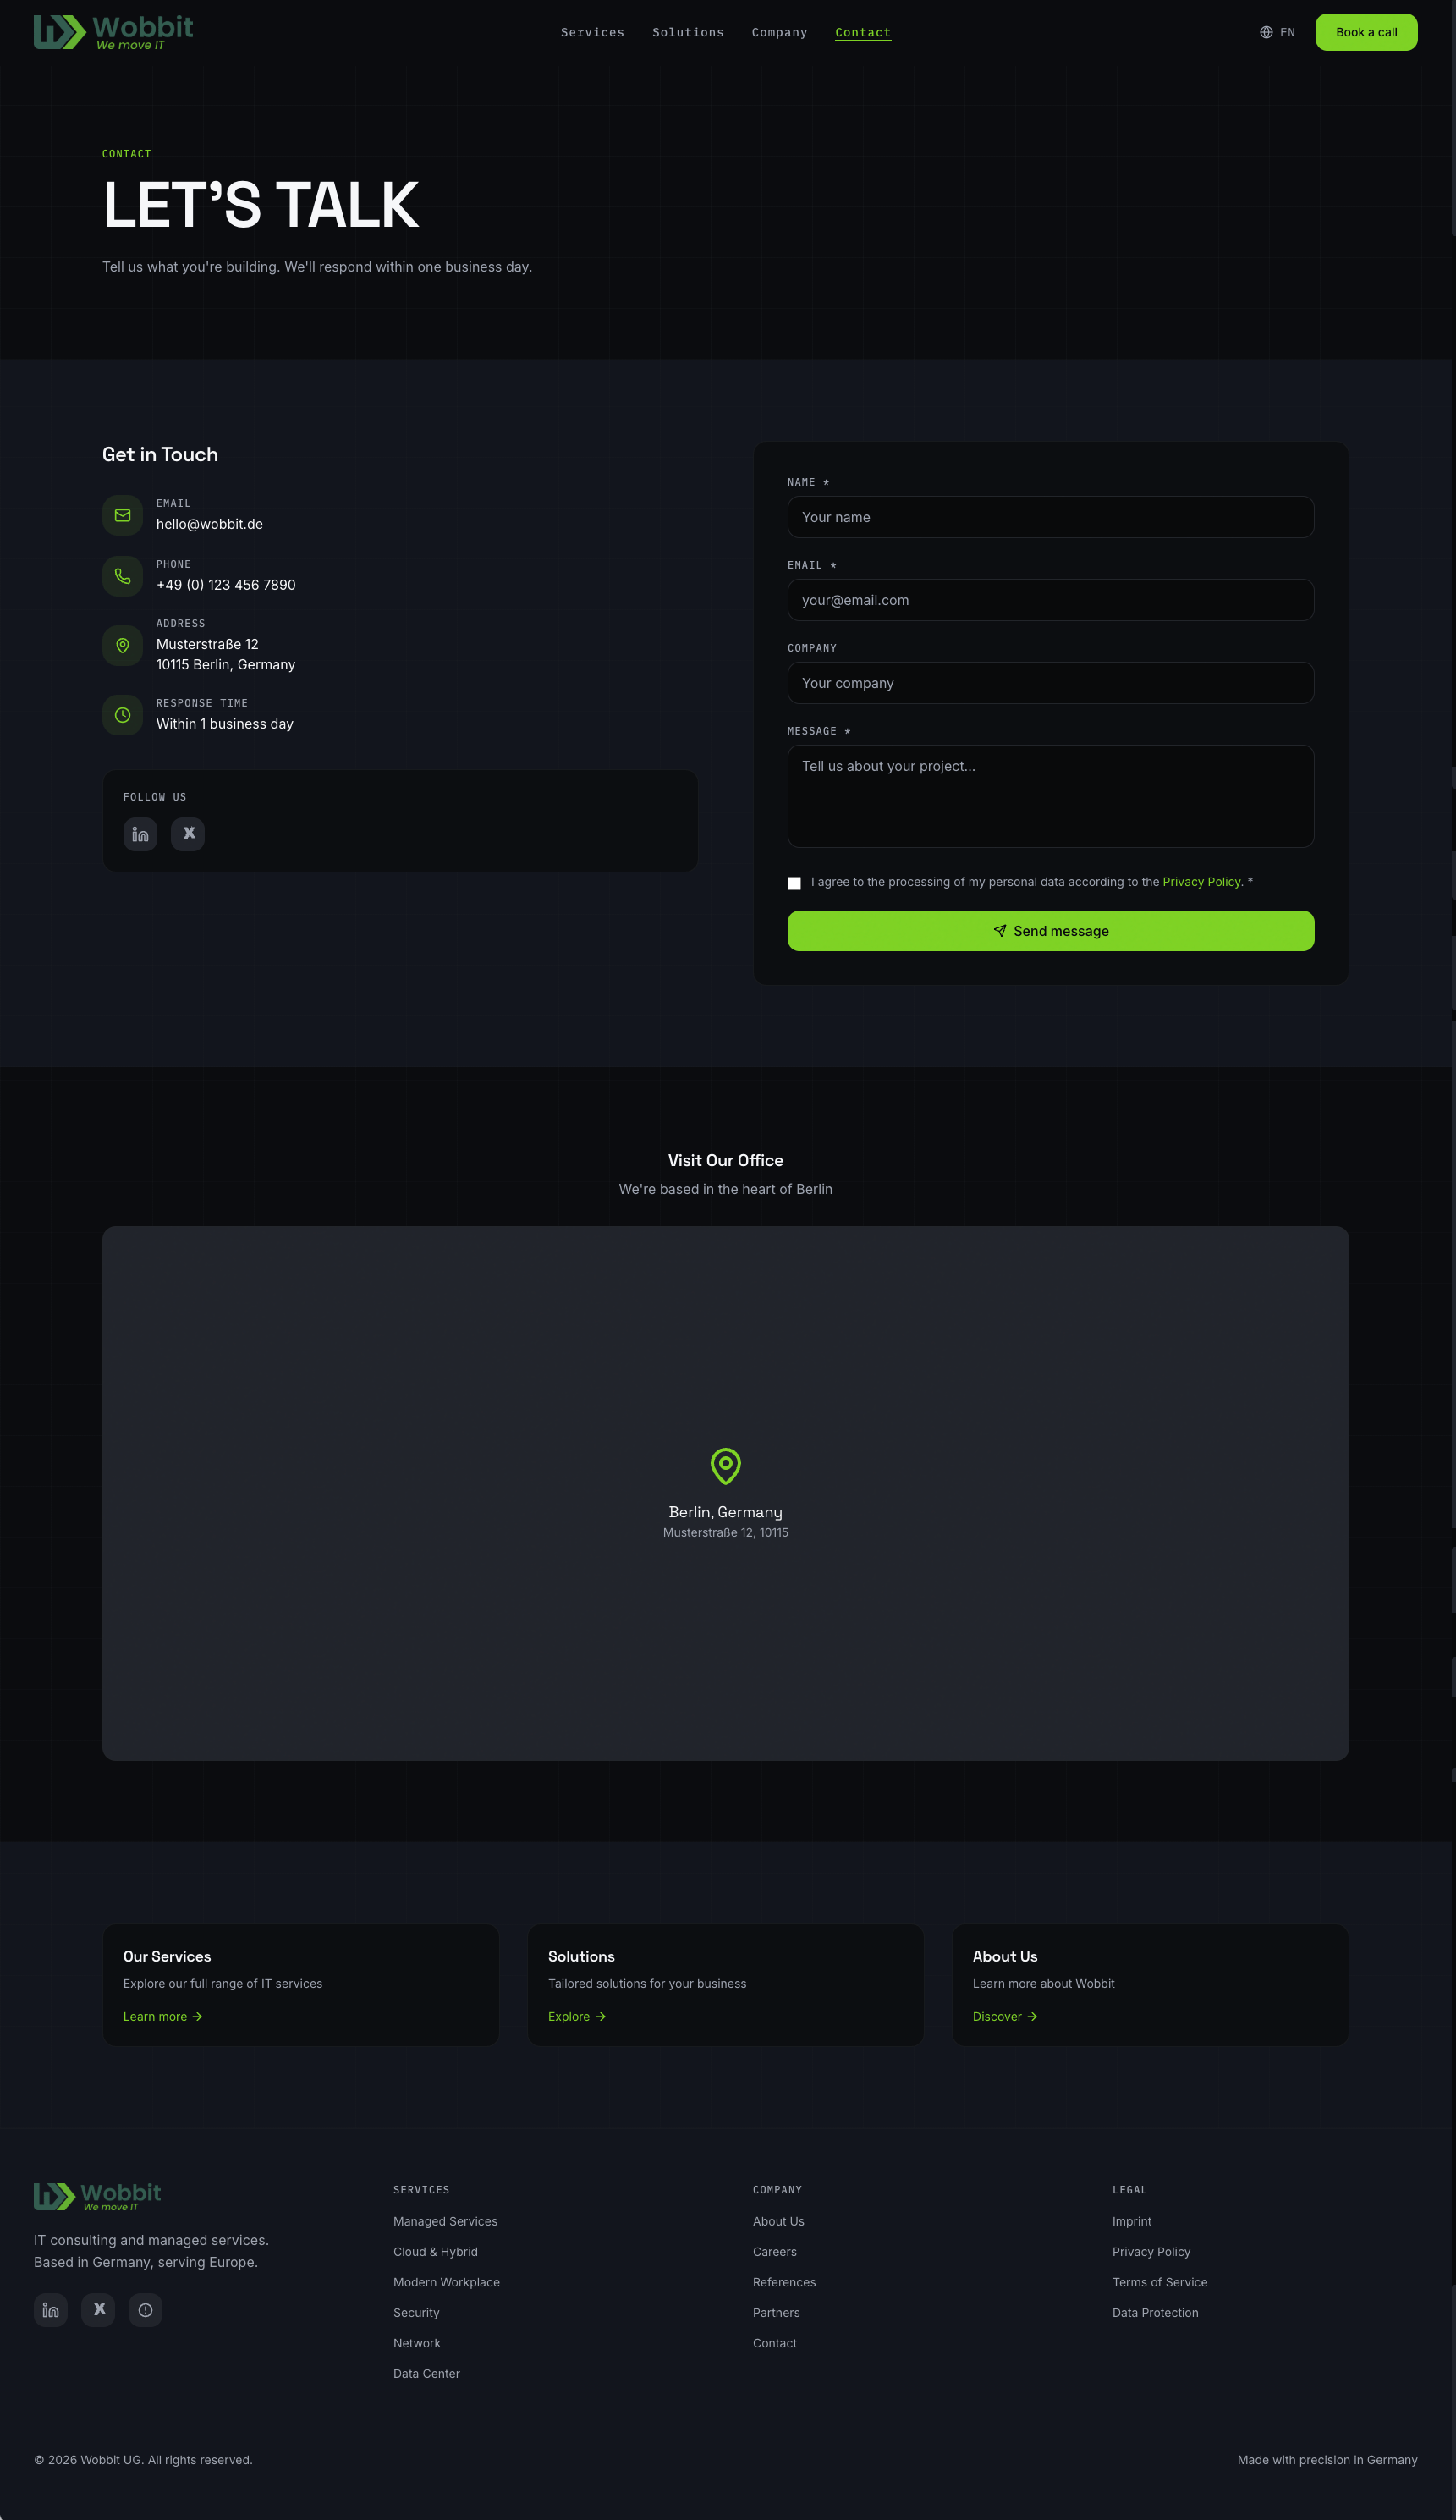Click the green map pin on the map

[725, 1467]
